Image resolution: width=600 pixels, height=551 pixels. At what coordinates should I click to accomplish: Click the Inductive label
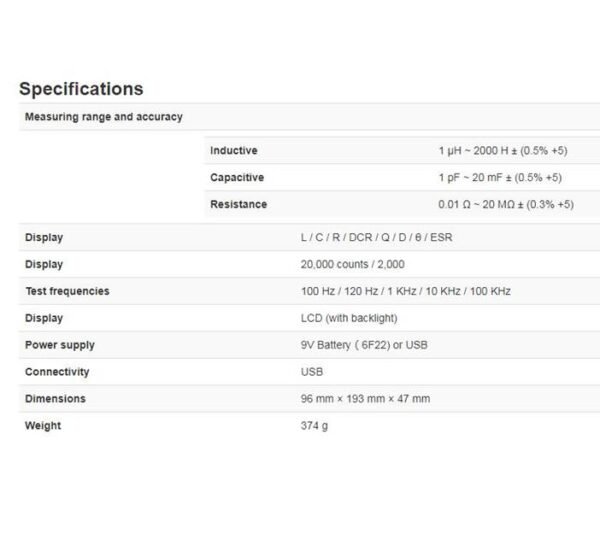(x=233, y=150)
